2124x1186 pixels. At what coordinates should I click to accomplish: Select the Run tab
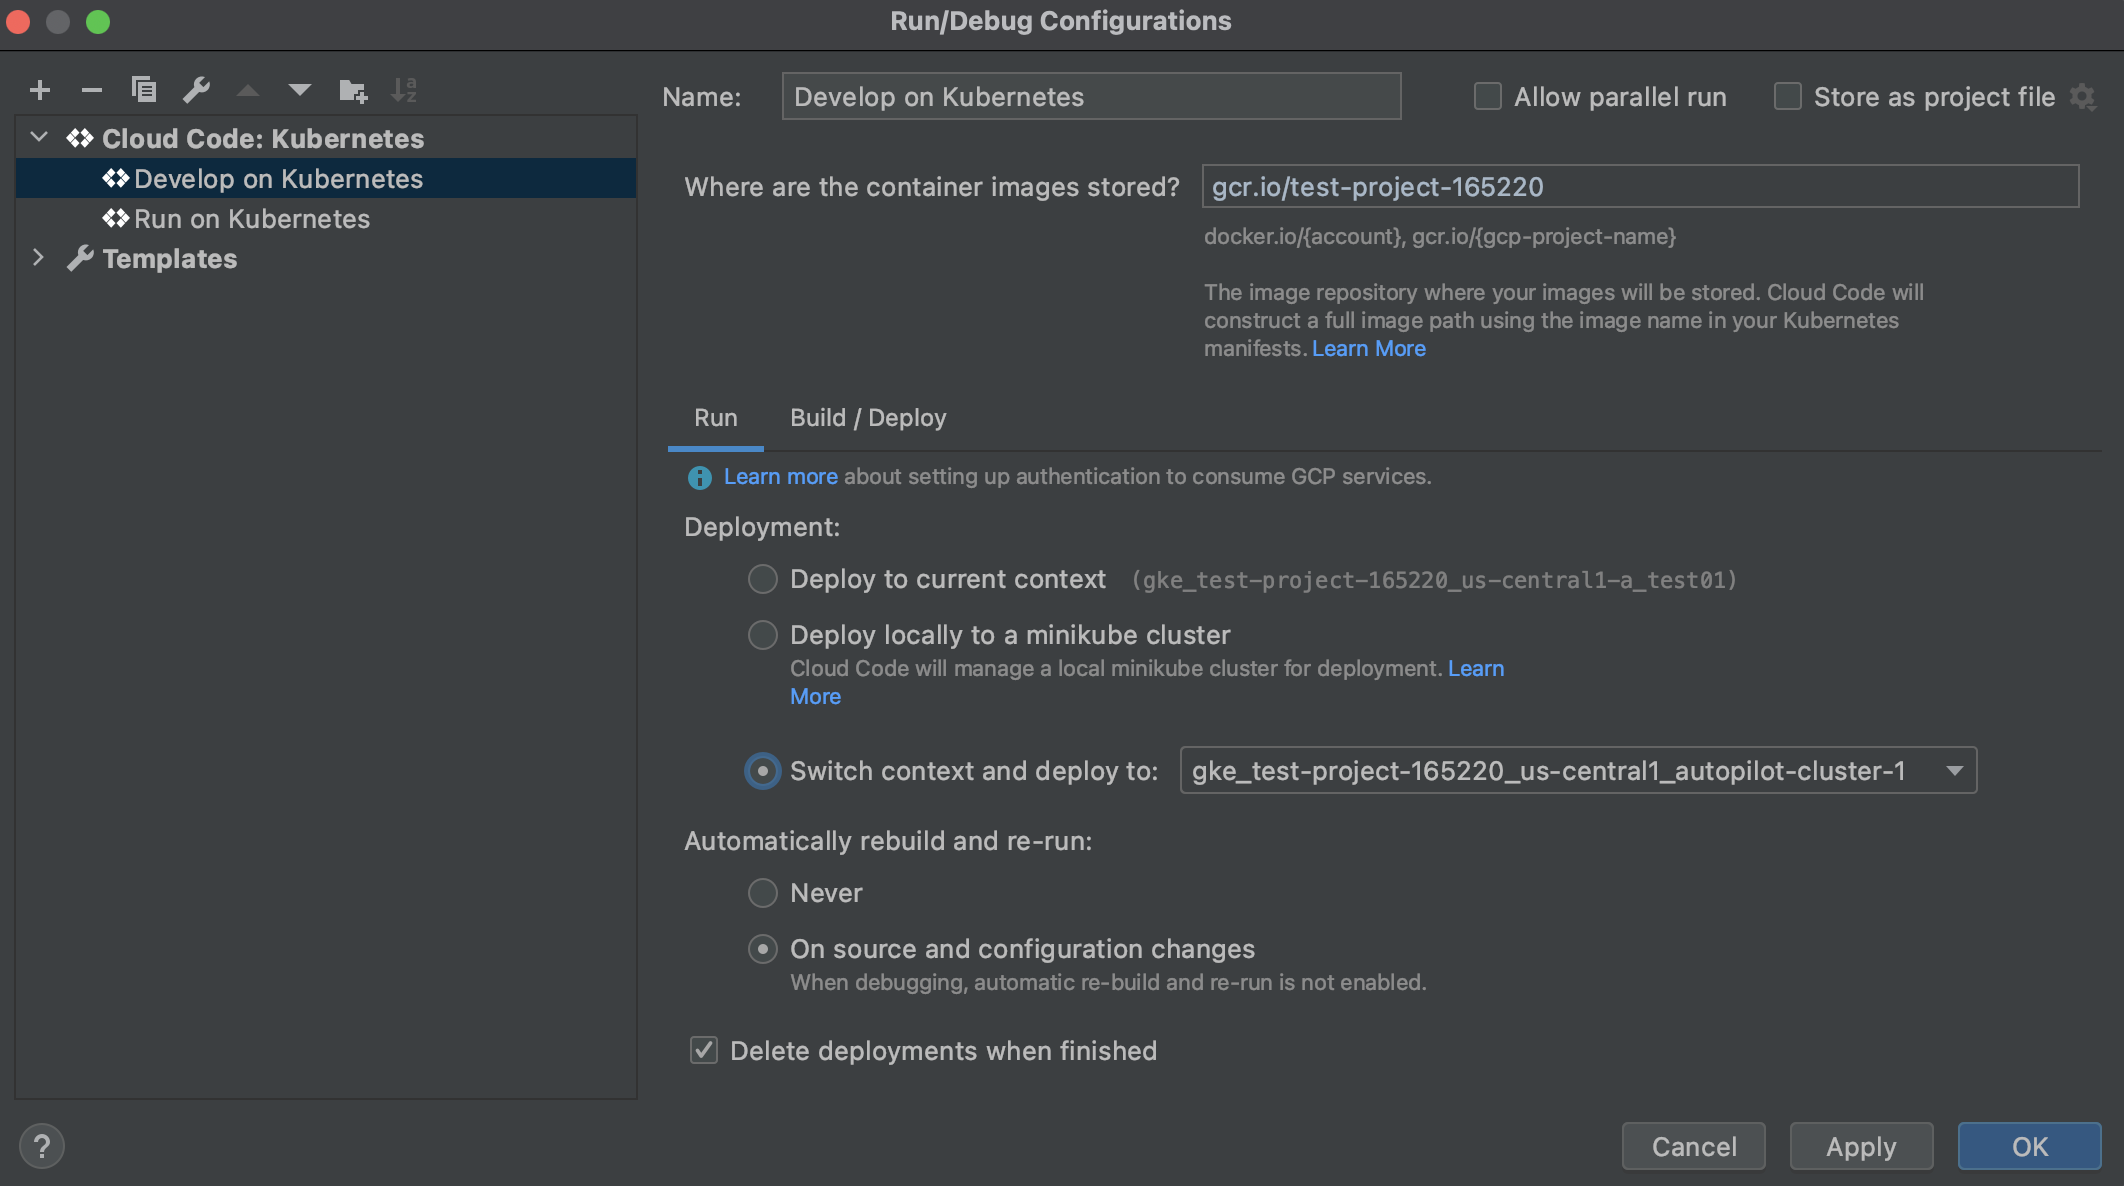pyautogui.click(x=715, y=417)
